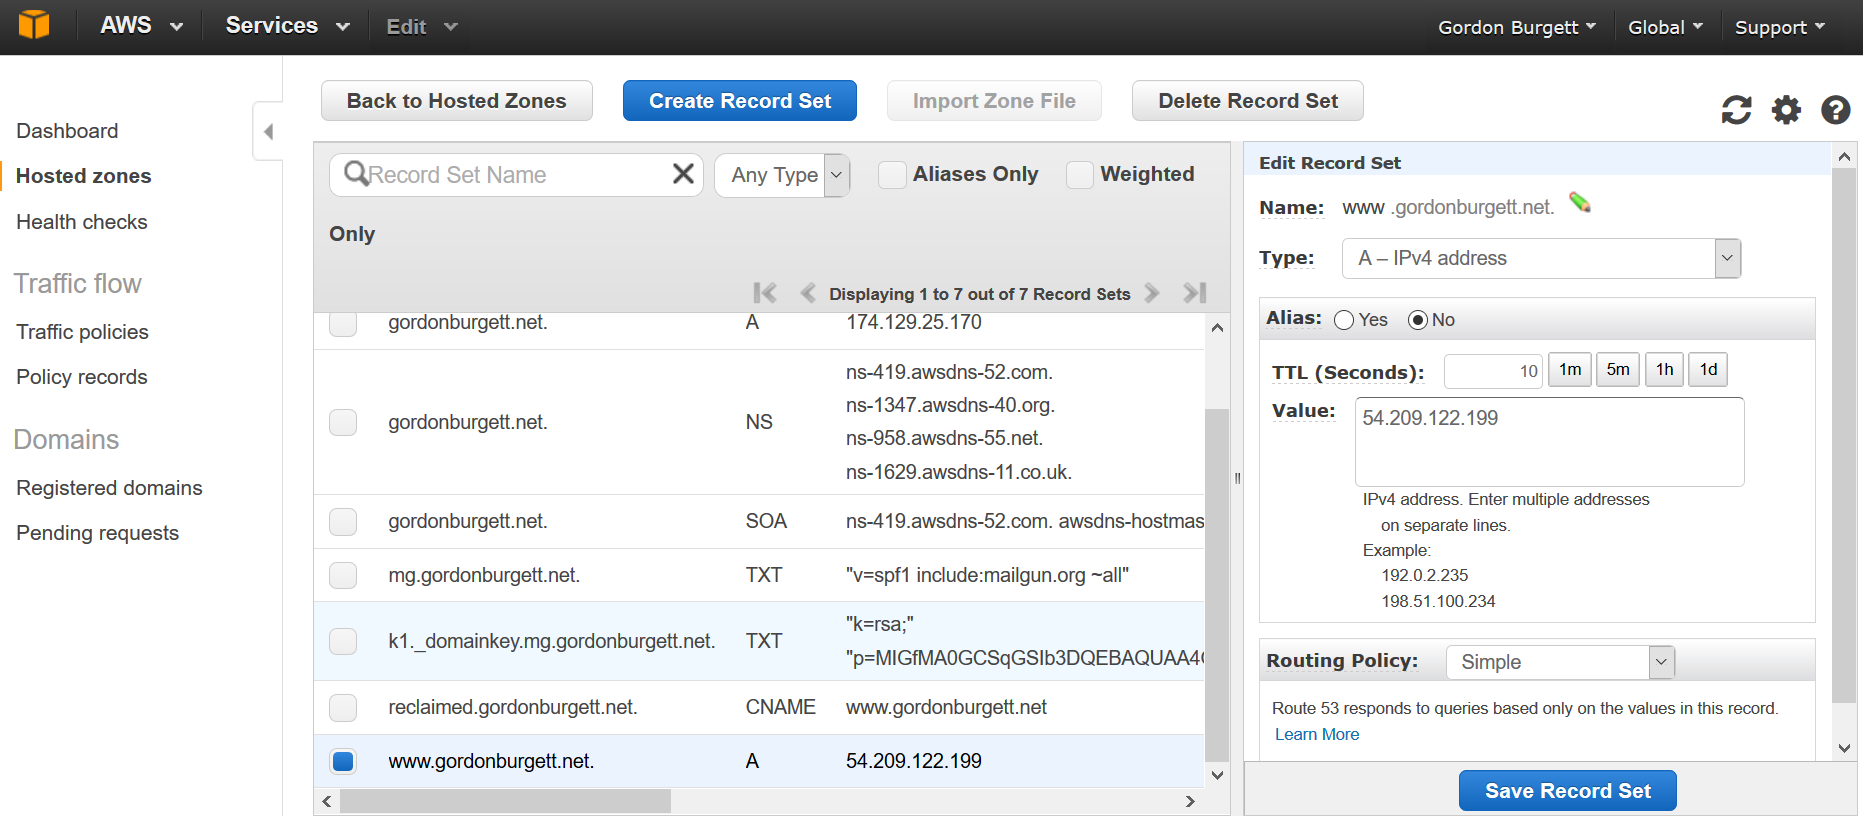Focus the Value text area
Viewport: 1863px width, 820px height.
coord(1549,441)
